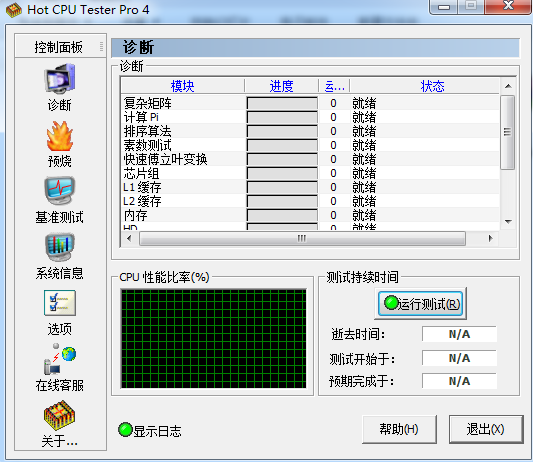Select the 芯片组 module row
Viewport: 533px width, 462px height.
[310, 173]
